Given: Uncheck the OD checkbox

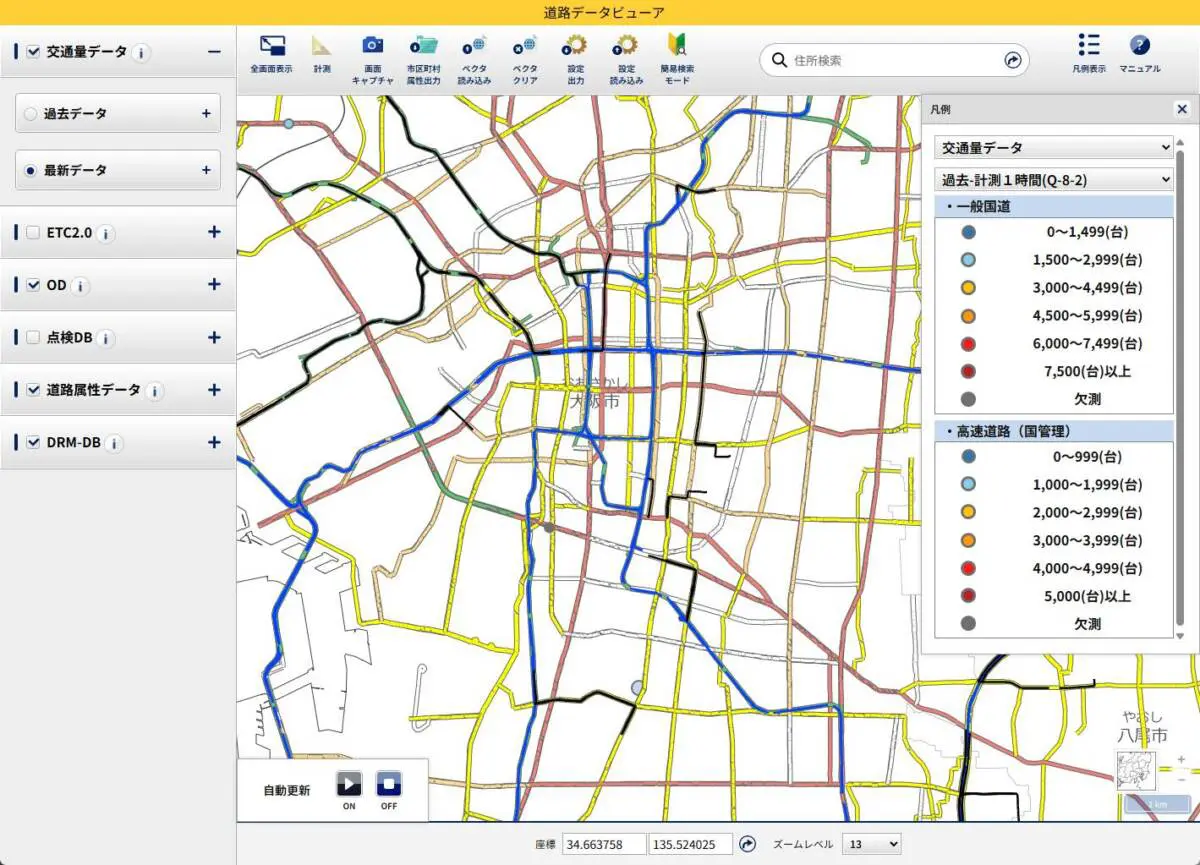Looking at the screenshot, I should (x=34, y=285).
